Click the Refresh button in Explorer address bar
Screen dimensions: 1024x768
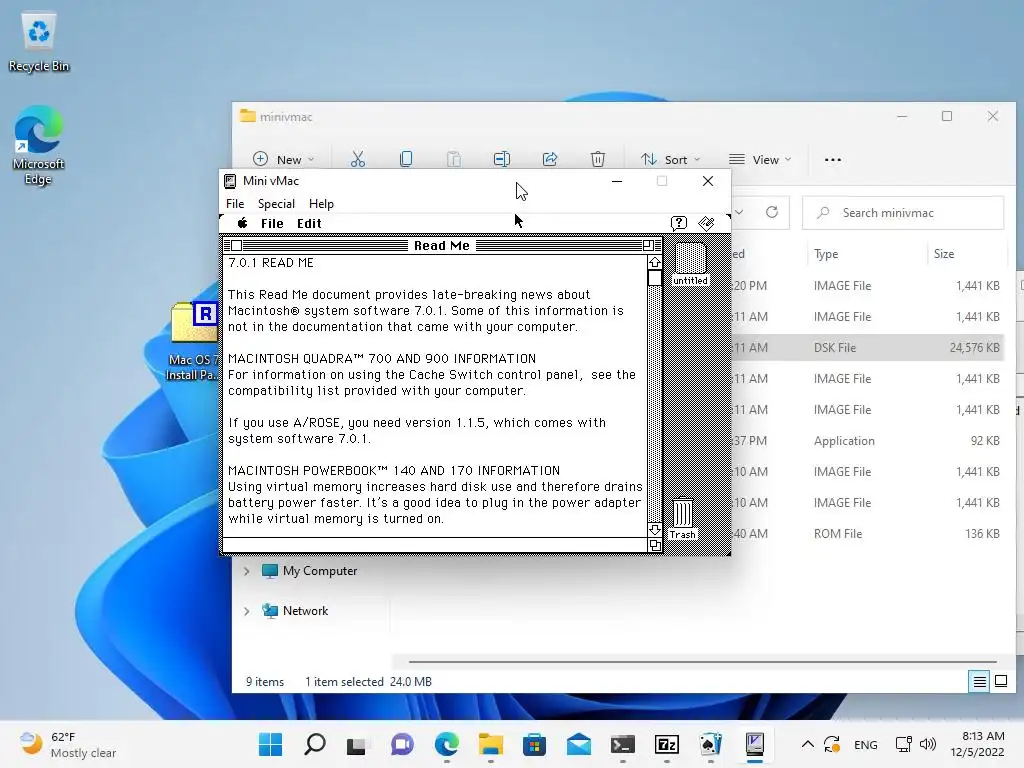coord(772,212)
